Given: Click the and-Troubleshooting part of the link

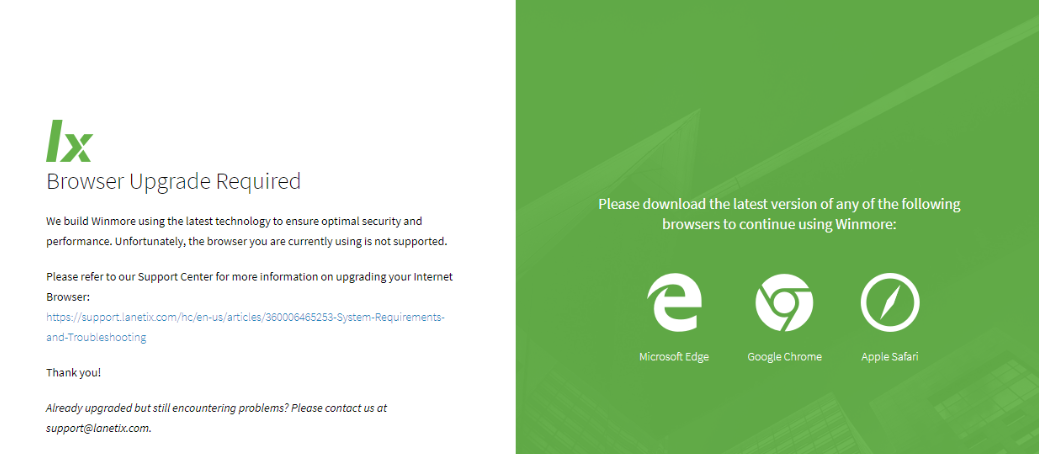Looking at the screenshot, I should tap(96, 337).
